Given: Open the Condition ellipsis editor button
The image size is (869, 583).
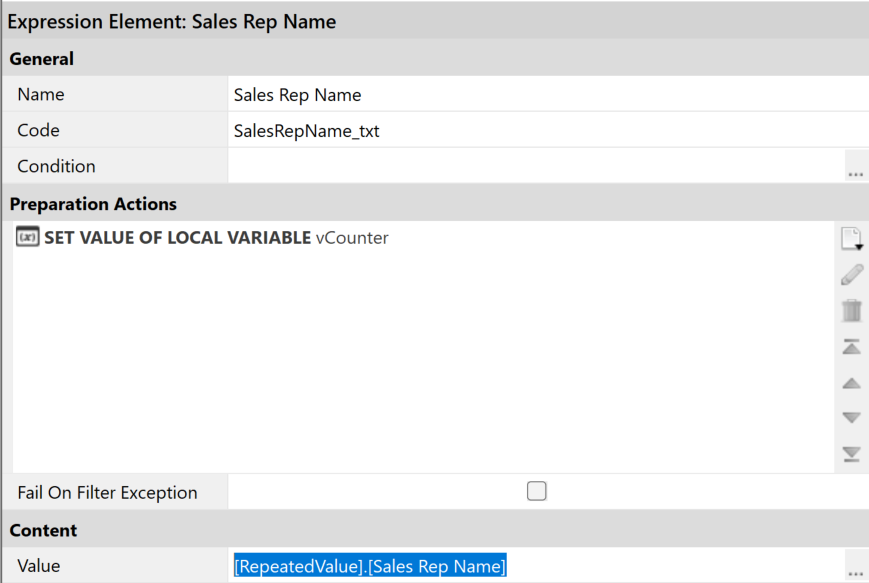Looking at the screenshot, I should click(x=855, y=167).
